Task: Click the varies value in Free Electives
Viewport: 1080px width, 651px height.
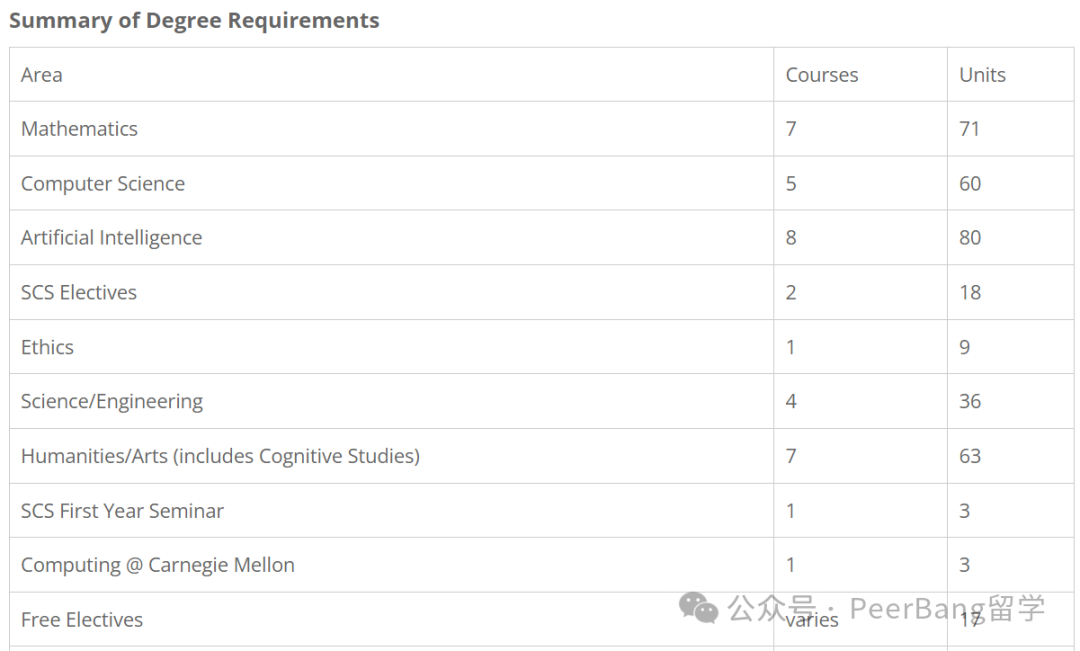Action: pyautogui.click(x=812, y=620)
